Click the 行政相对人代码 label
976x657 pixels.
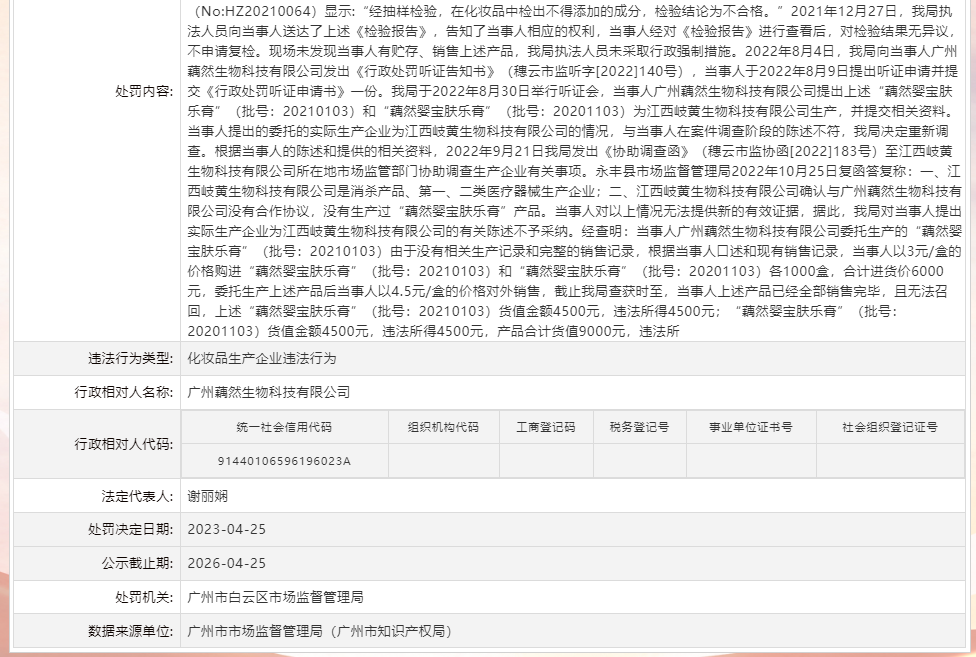[x=123, y=444]
